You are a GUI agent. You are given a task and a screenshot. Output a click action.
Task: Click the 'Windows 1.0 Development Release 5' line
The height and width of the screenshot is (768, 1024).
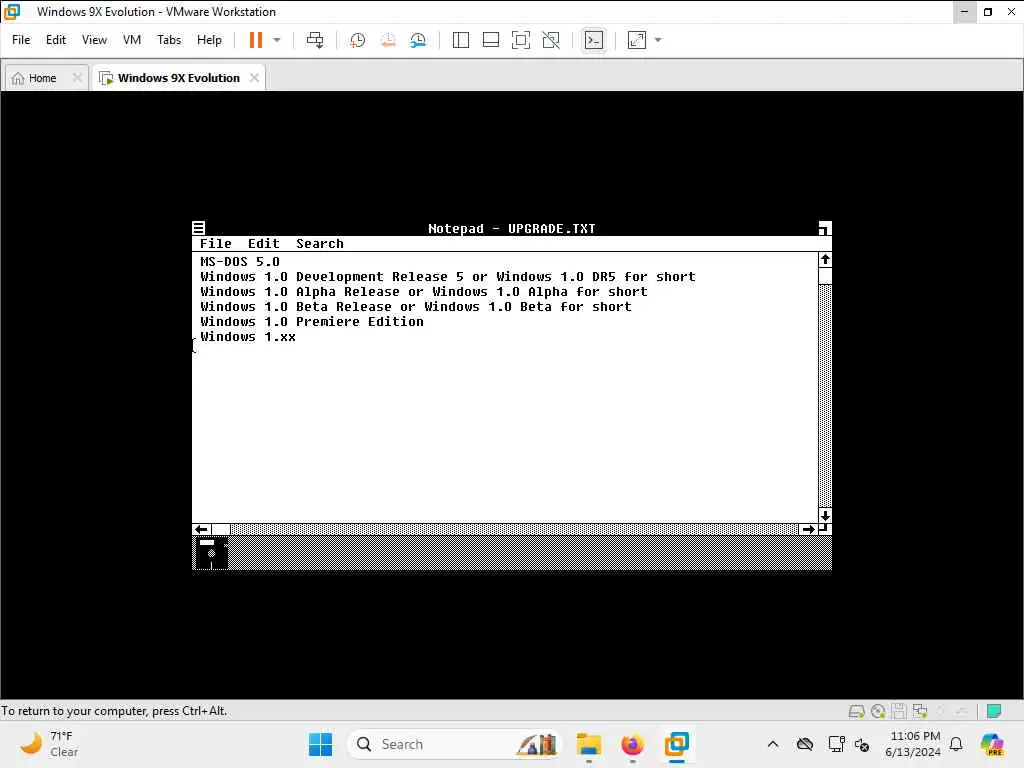[x=448, y=277]
